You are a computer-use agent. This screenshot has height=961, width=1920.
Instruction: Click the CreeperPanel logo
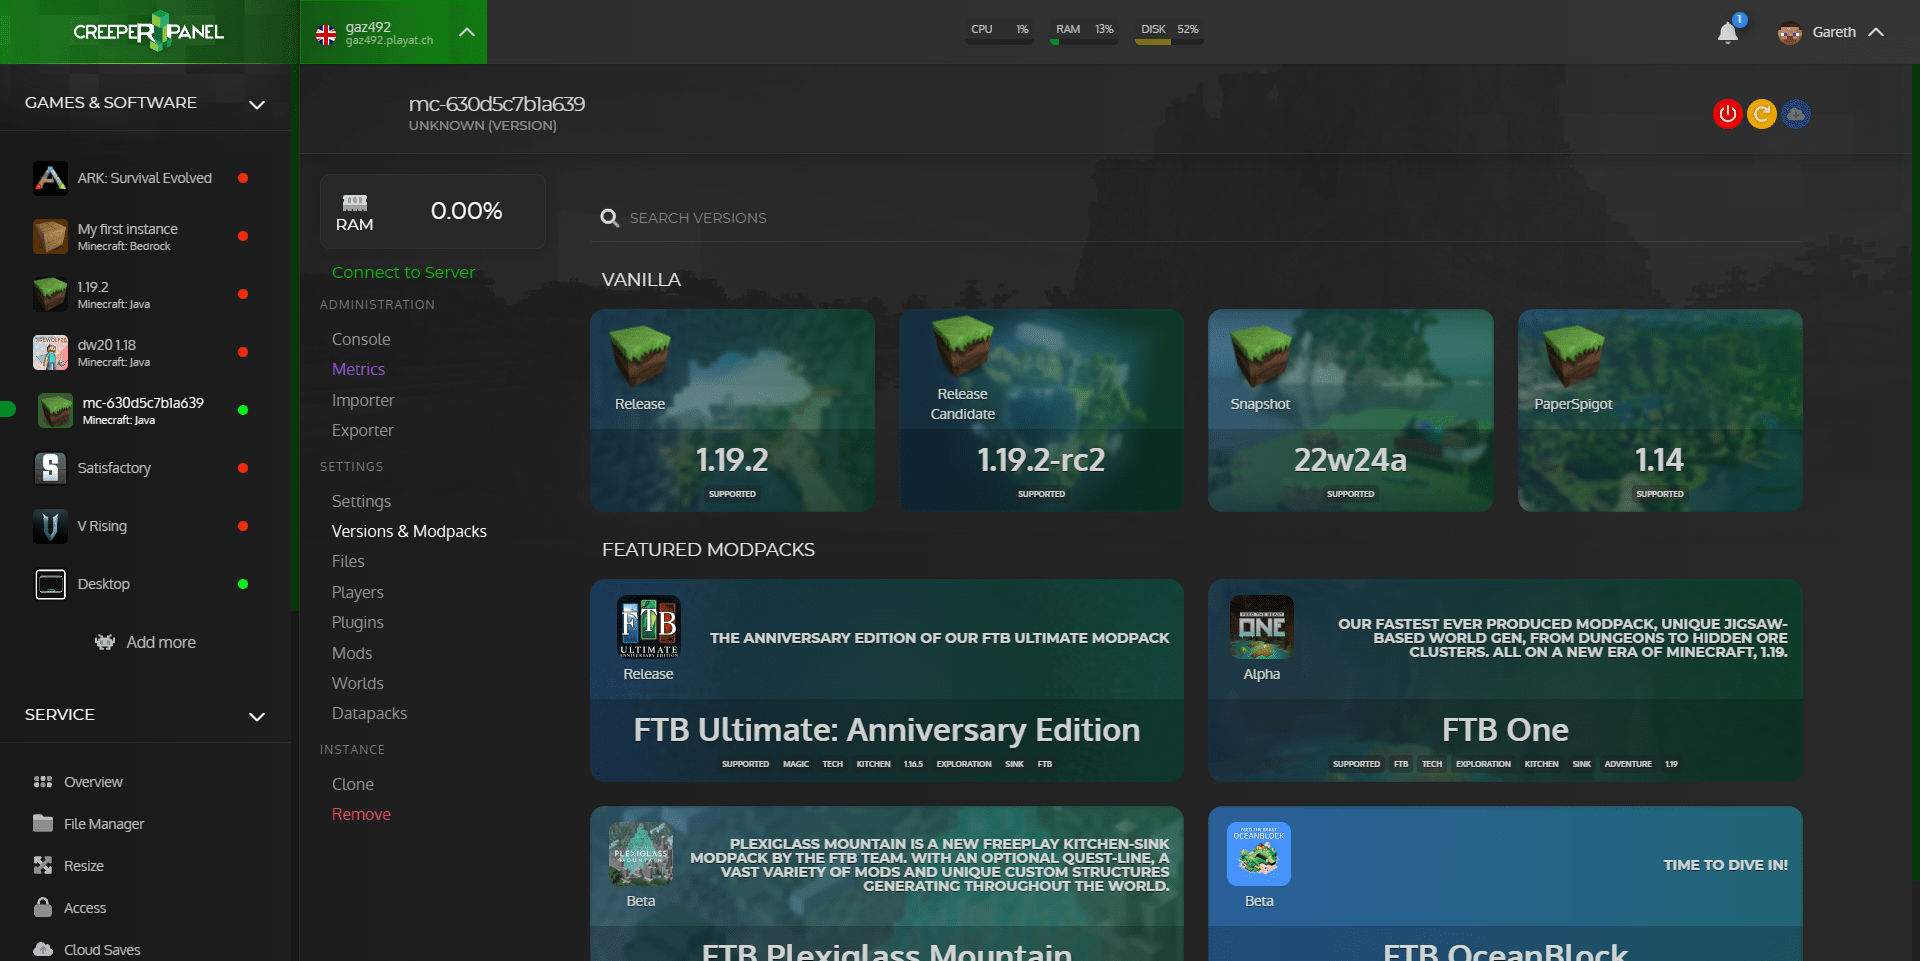point(148,32)
